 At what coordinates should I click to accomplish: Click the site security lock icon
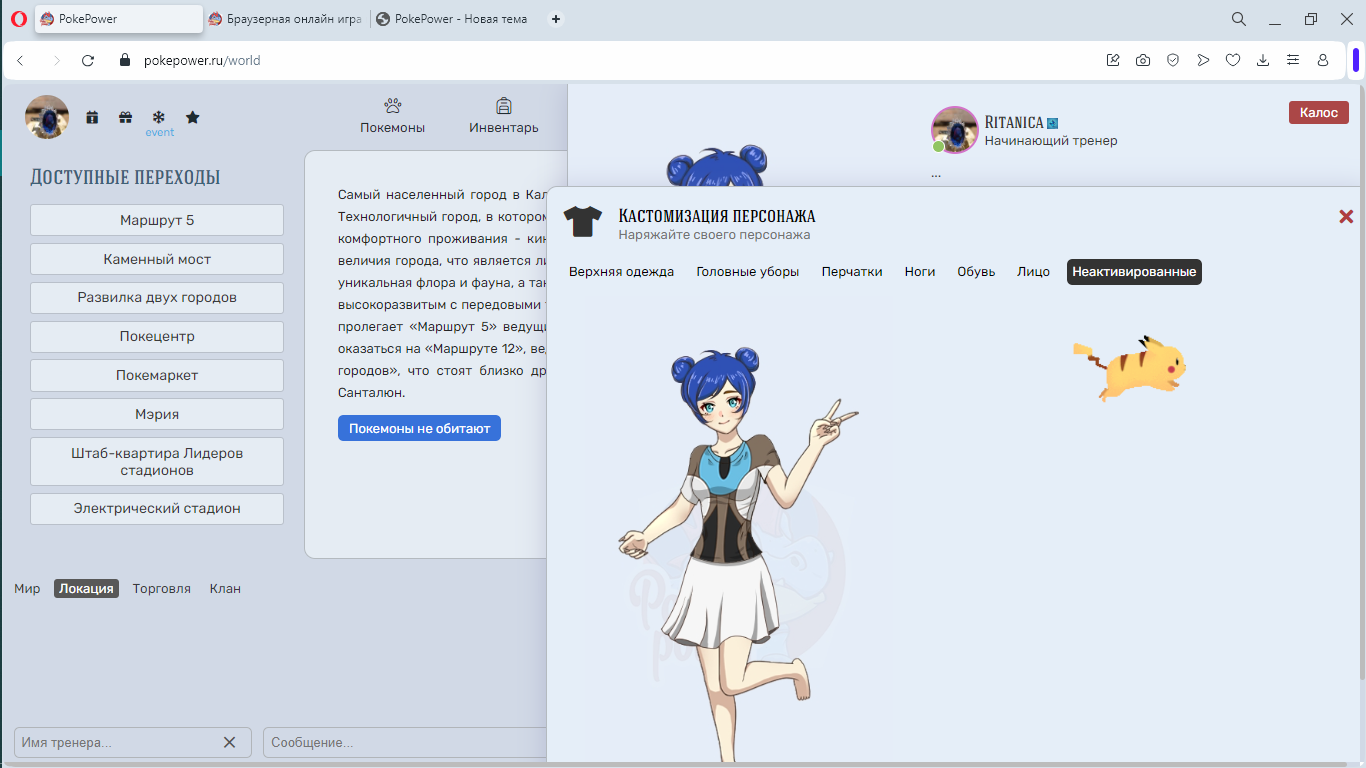[x=125, y=60]
